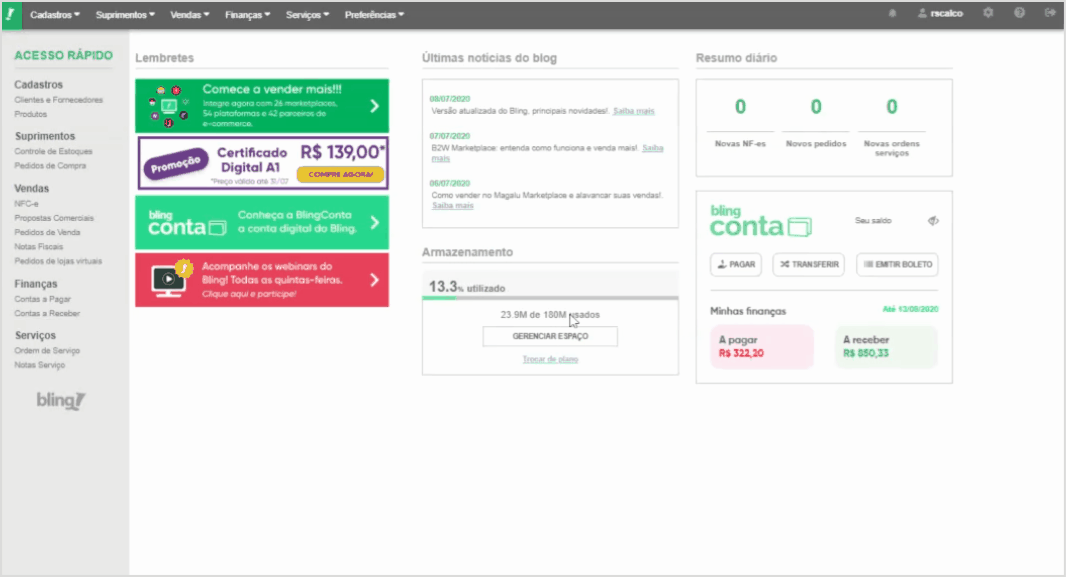Open NFC-e in the sidebar
The height and width of the screenshot is (577, 1066).
click(27, 204)
